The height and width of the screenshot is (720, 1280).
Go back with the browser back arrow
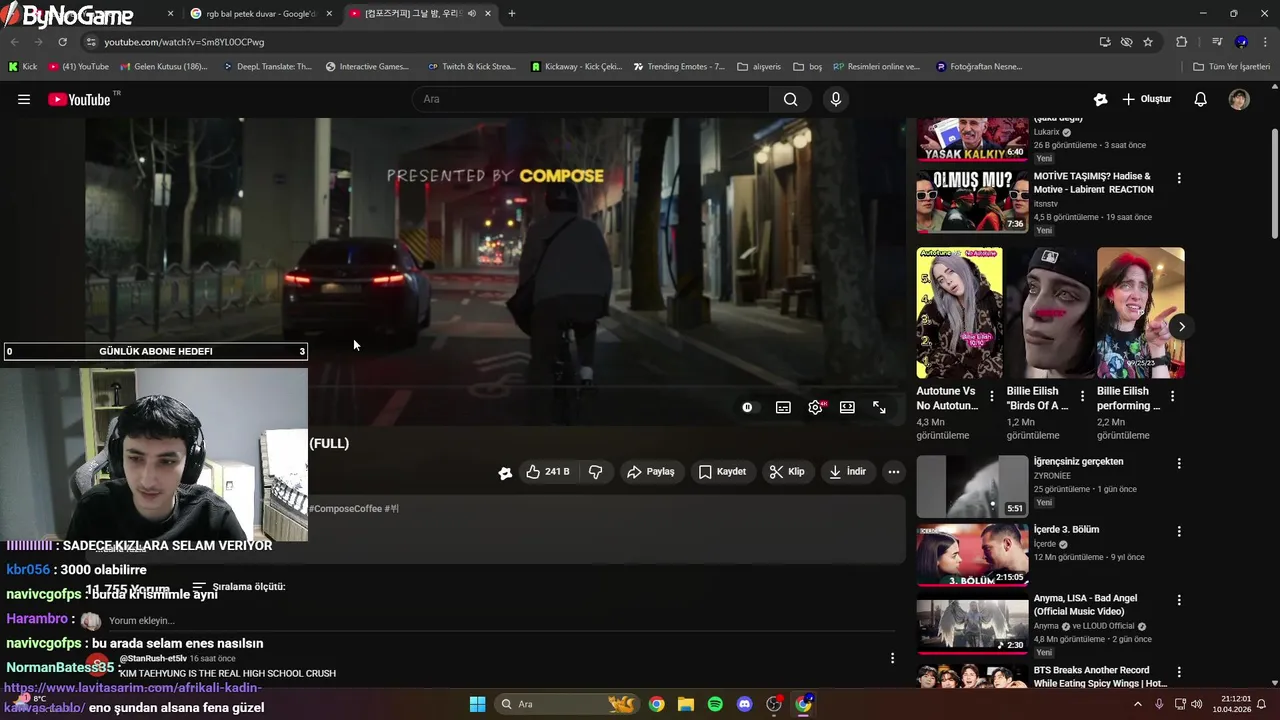point(14,42)
